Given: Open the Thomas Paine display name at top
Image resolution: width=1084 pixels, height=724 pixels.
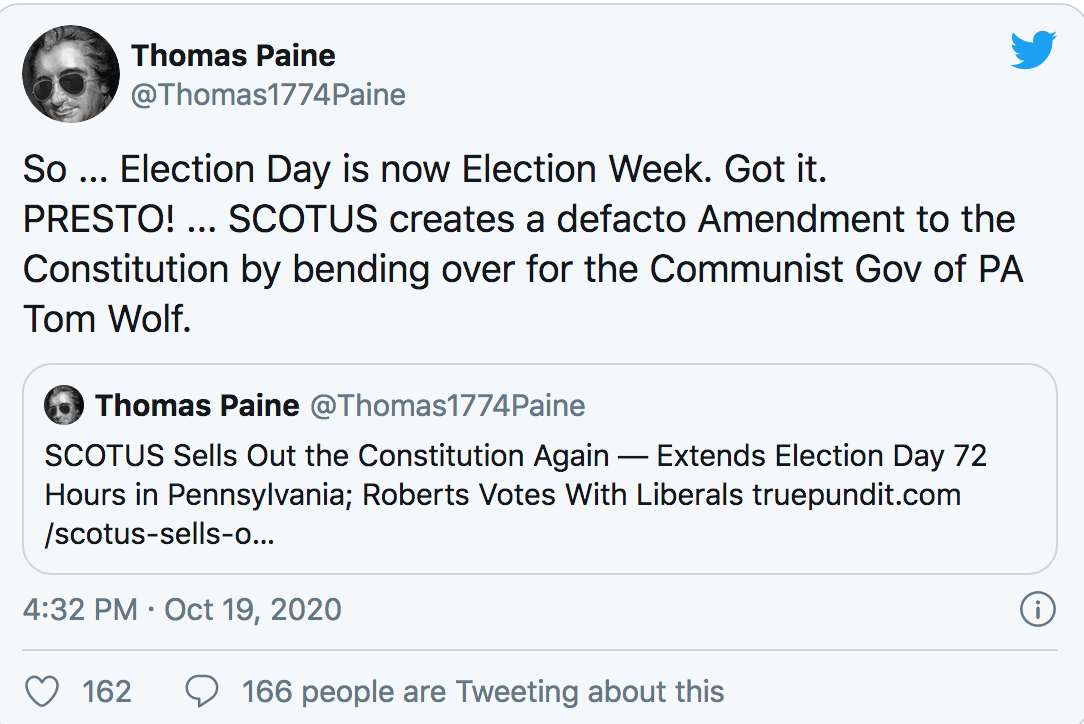Looking at the screenshot, I should click(233, 55).
